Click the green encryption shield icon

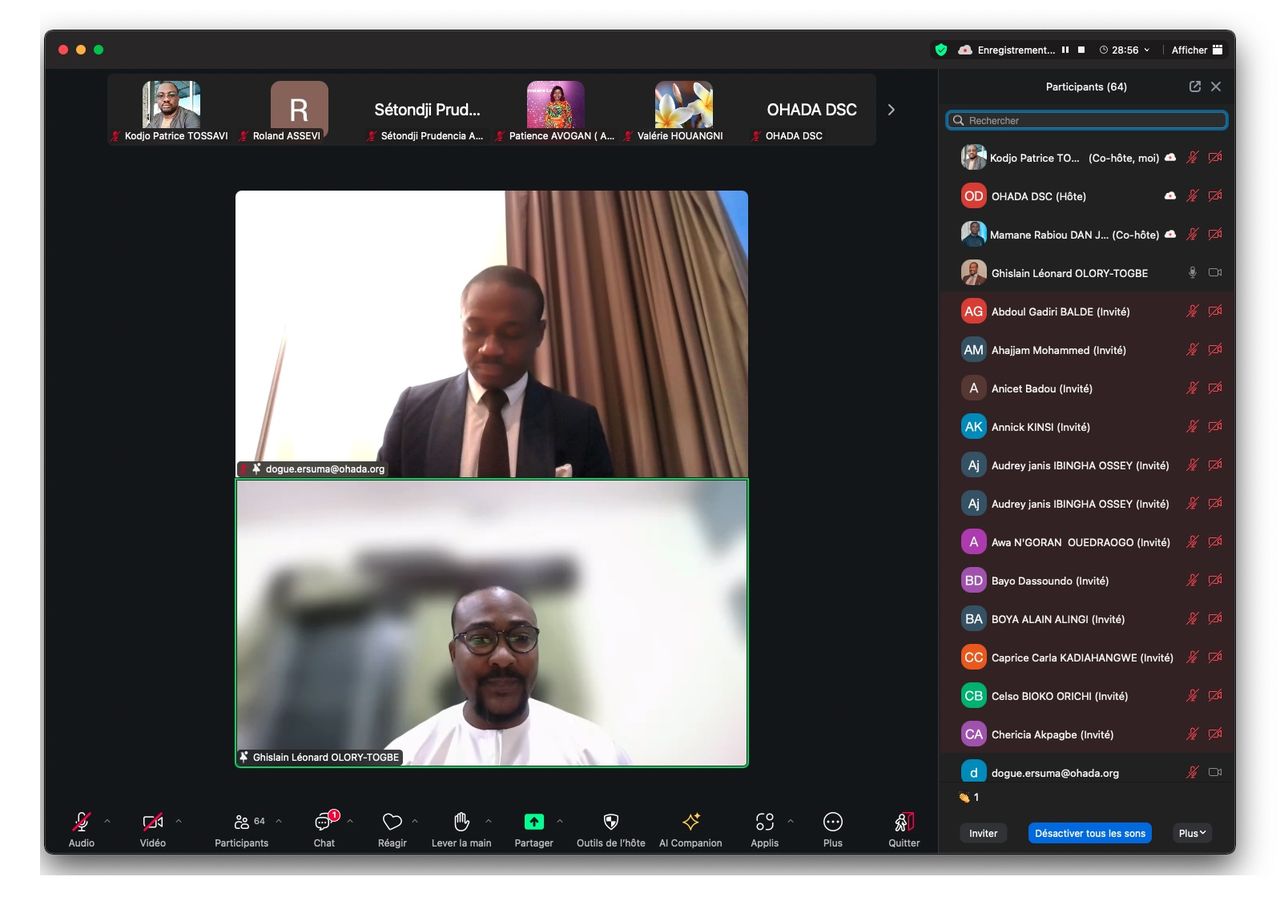(x=941, y=50)
